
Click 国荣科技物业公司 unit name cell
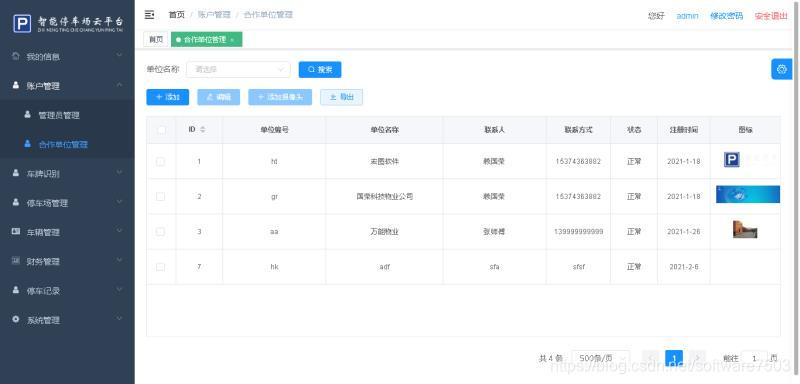pyautogui.click(x=384, y=196)
